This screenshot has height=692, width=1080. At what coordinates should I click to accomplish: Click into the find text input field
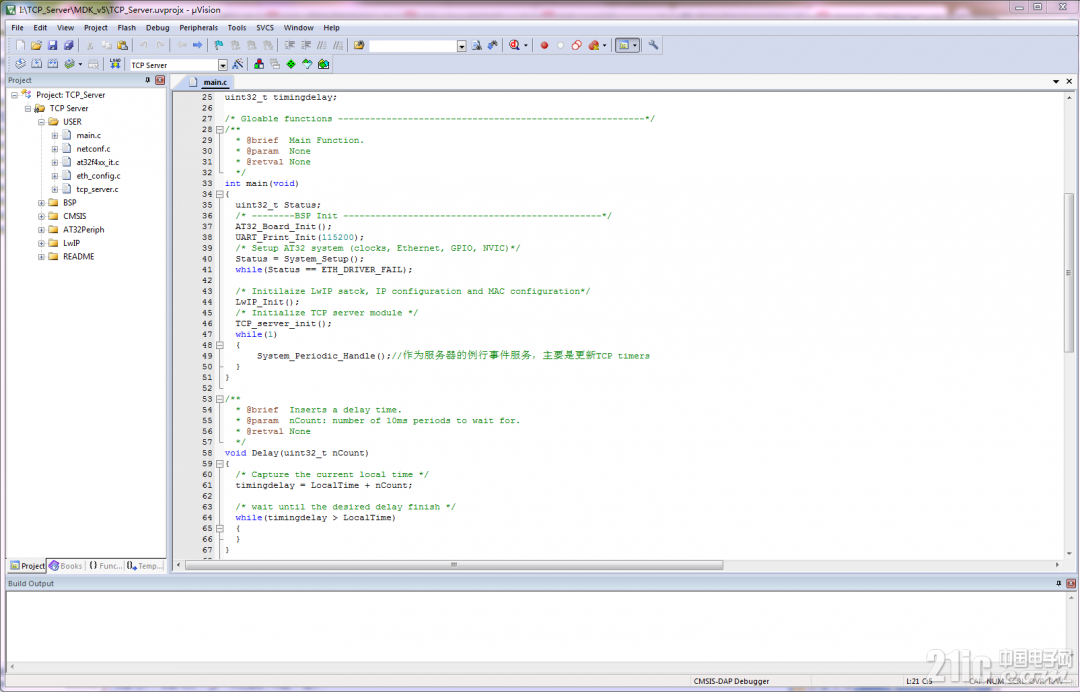coord(413,46)
